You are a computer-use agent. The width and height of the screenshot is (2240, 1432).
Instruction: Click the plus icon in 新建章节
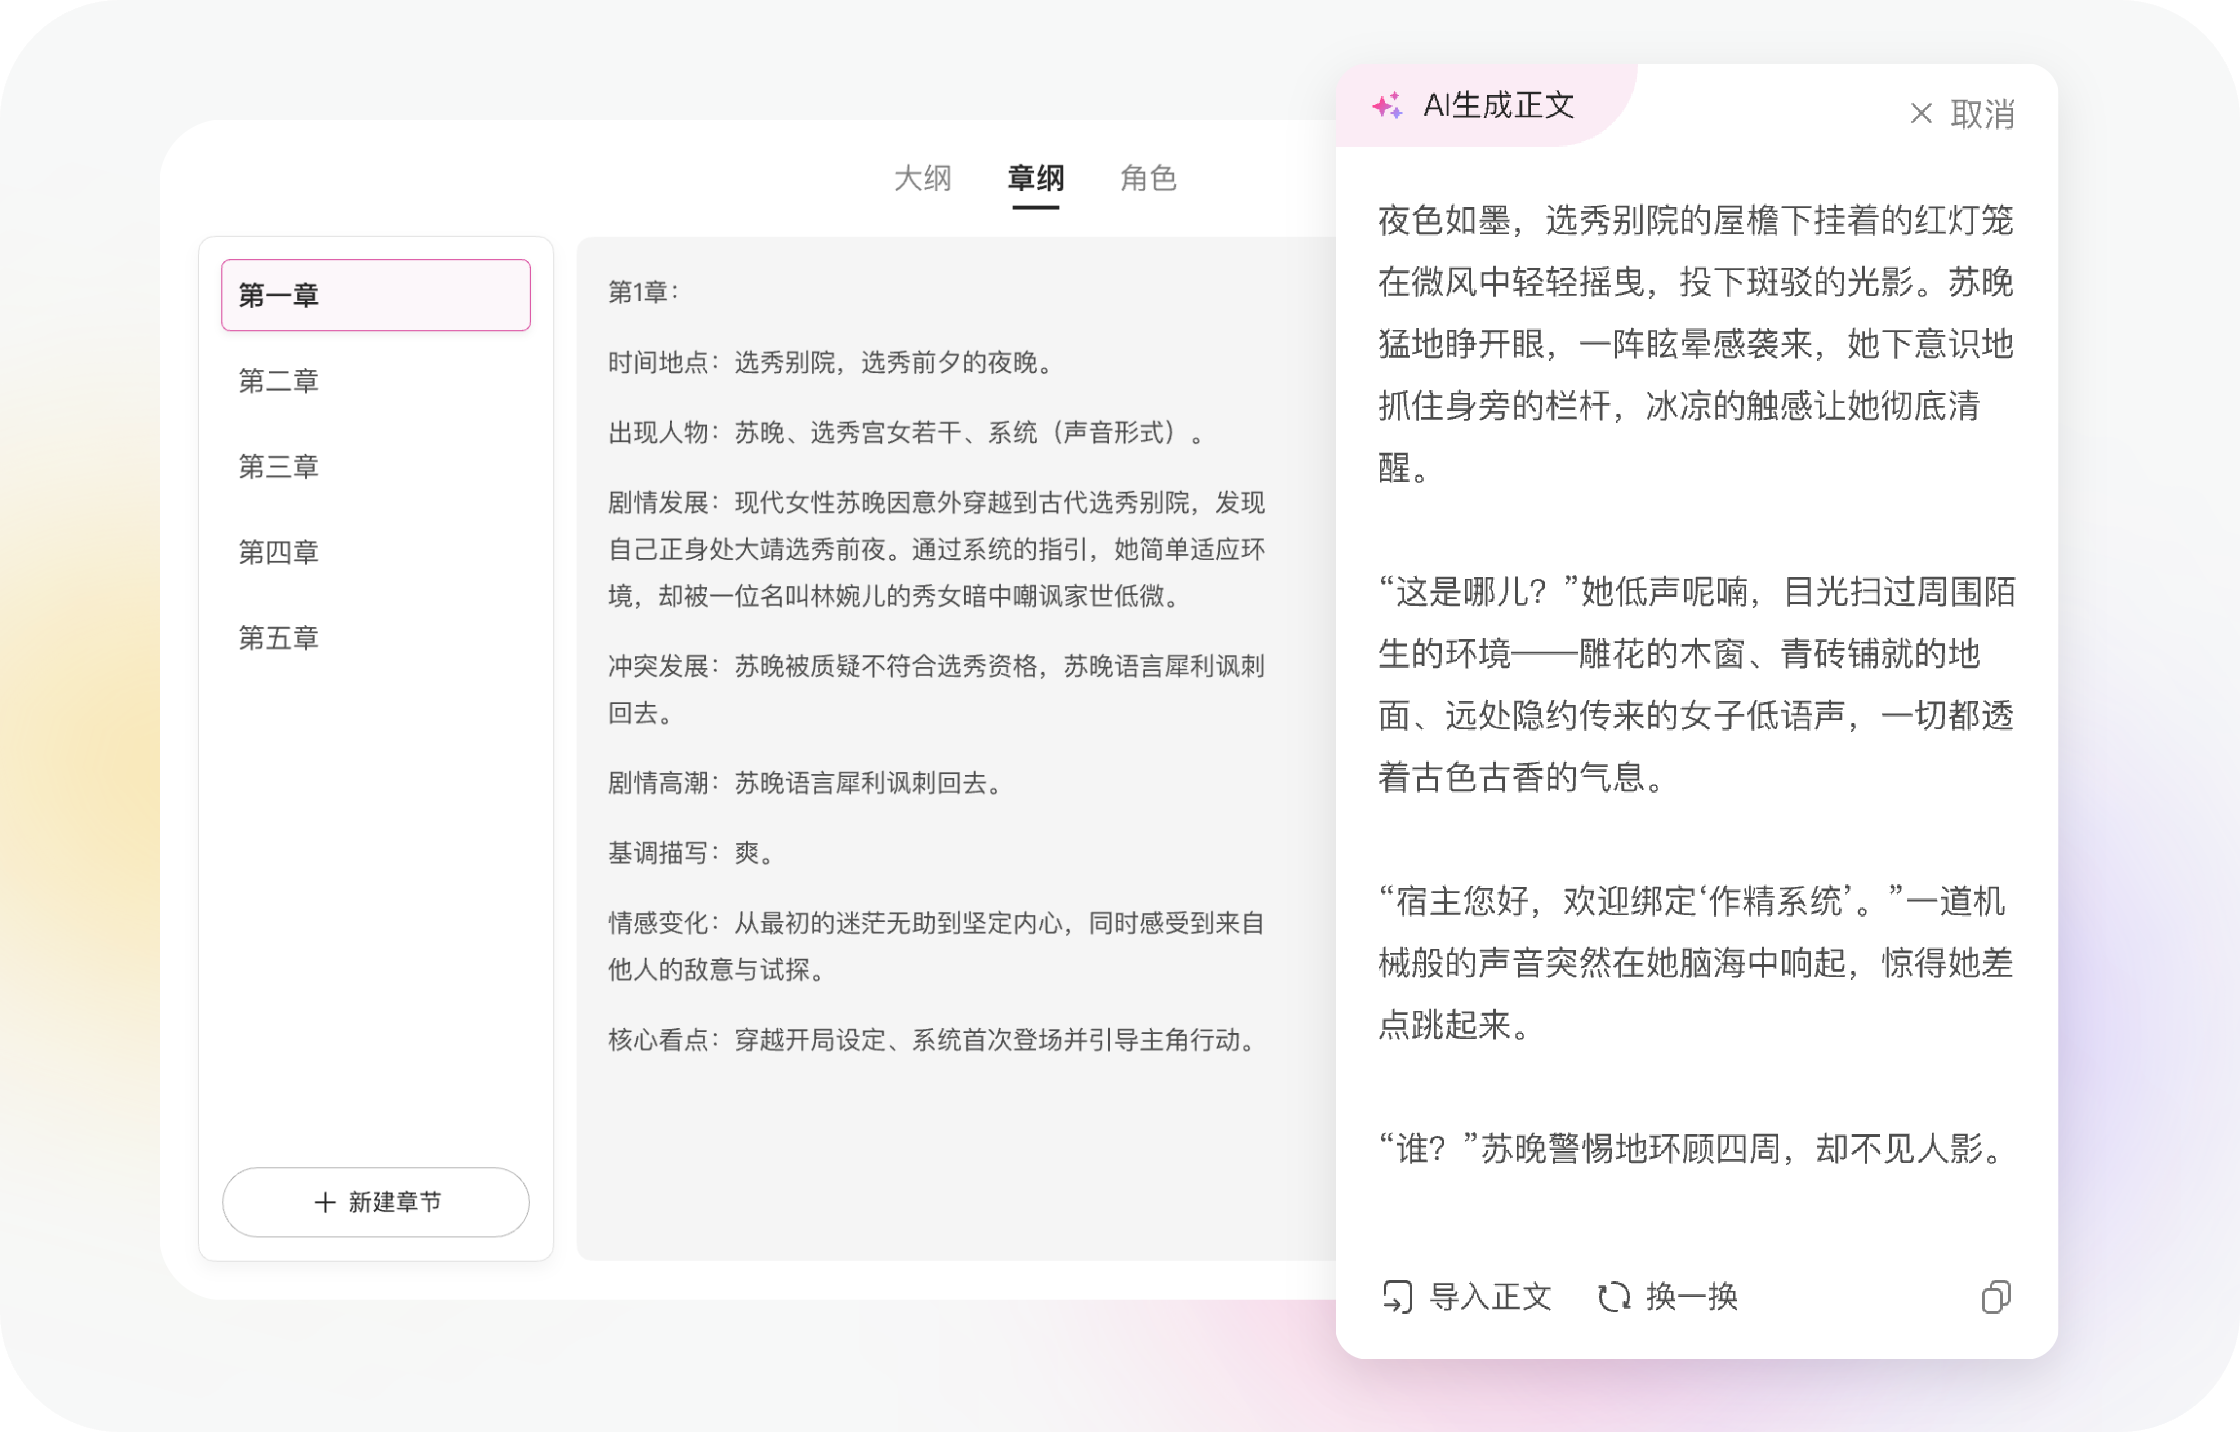tap(324, 1202)
